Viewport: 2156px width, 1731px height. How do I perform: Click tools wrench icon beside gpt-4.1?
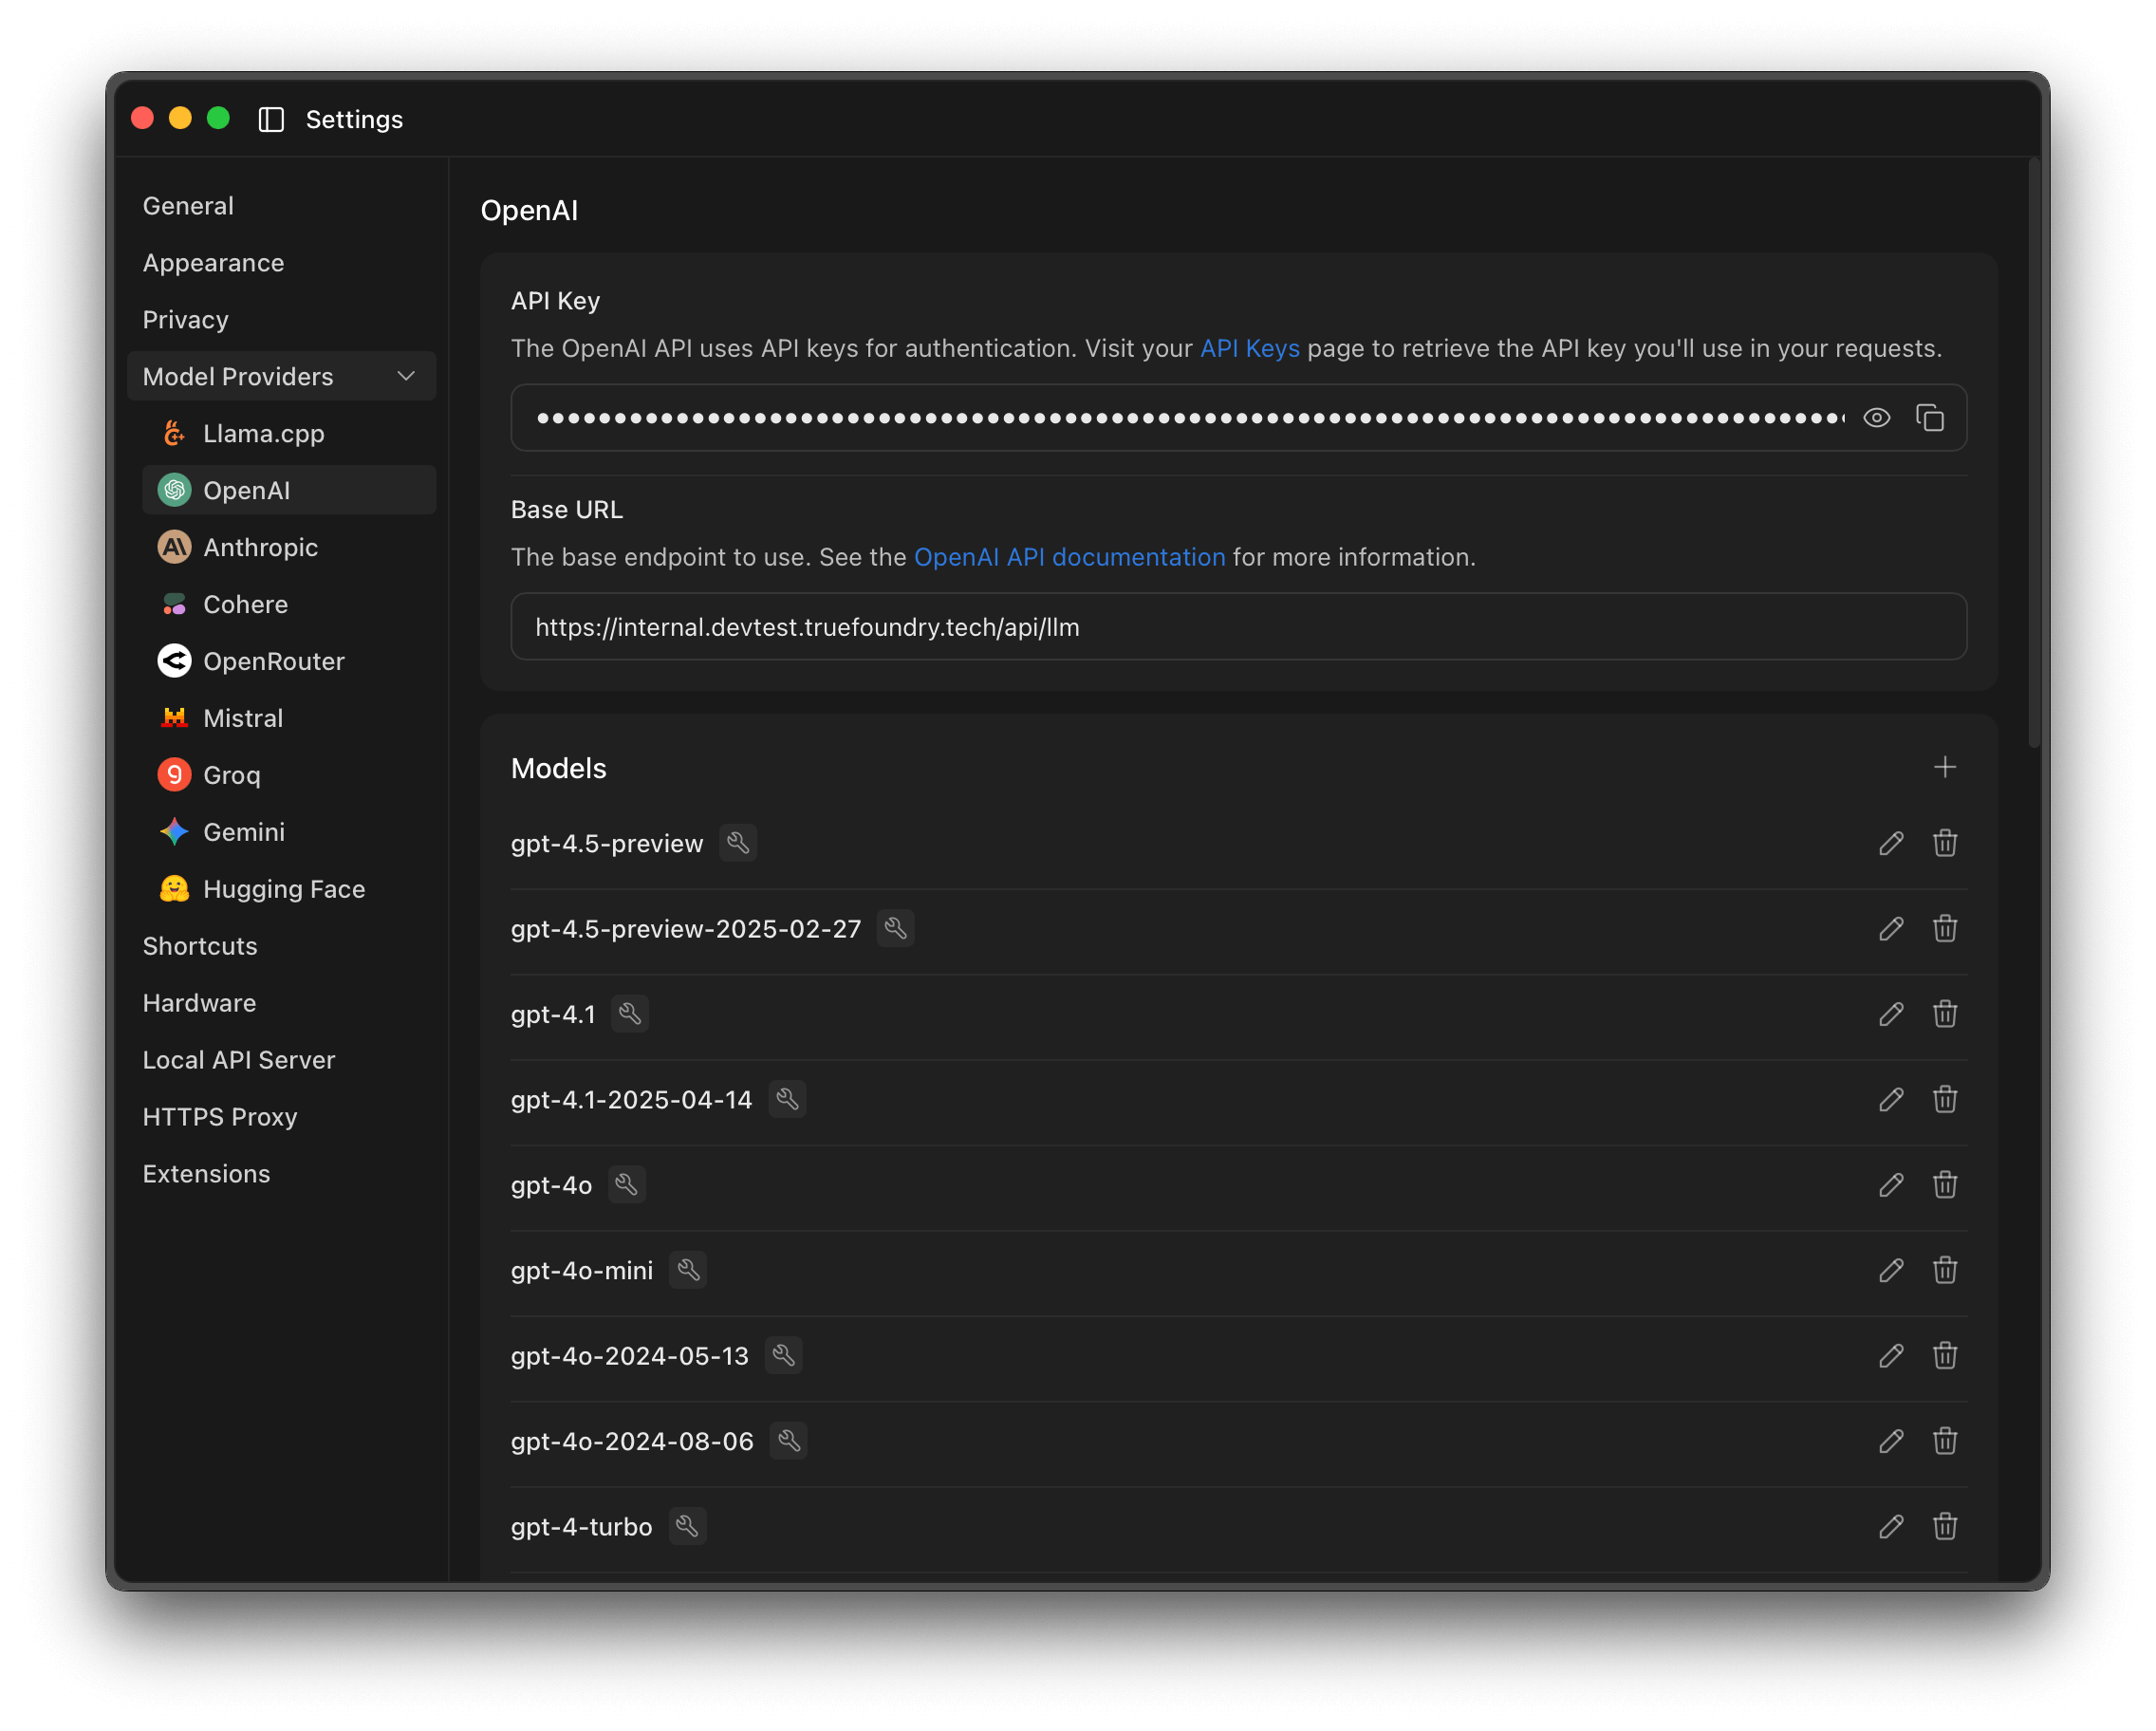click(630, 1014)
